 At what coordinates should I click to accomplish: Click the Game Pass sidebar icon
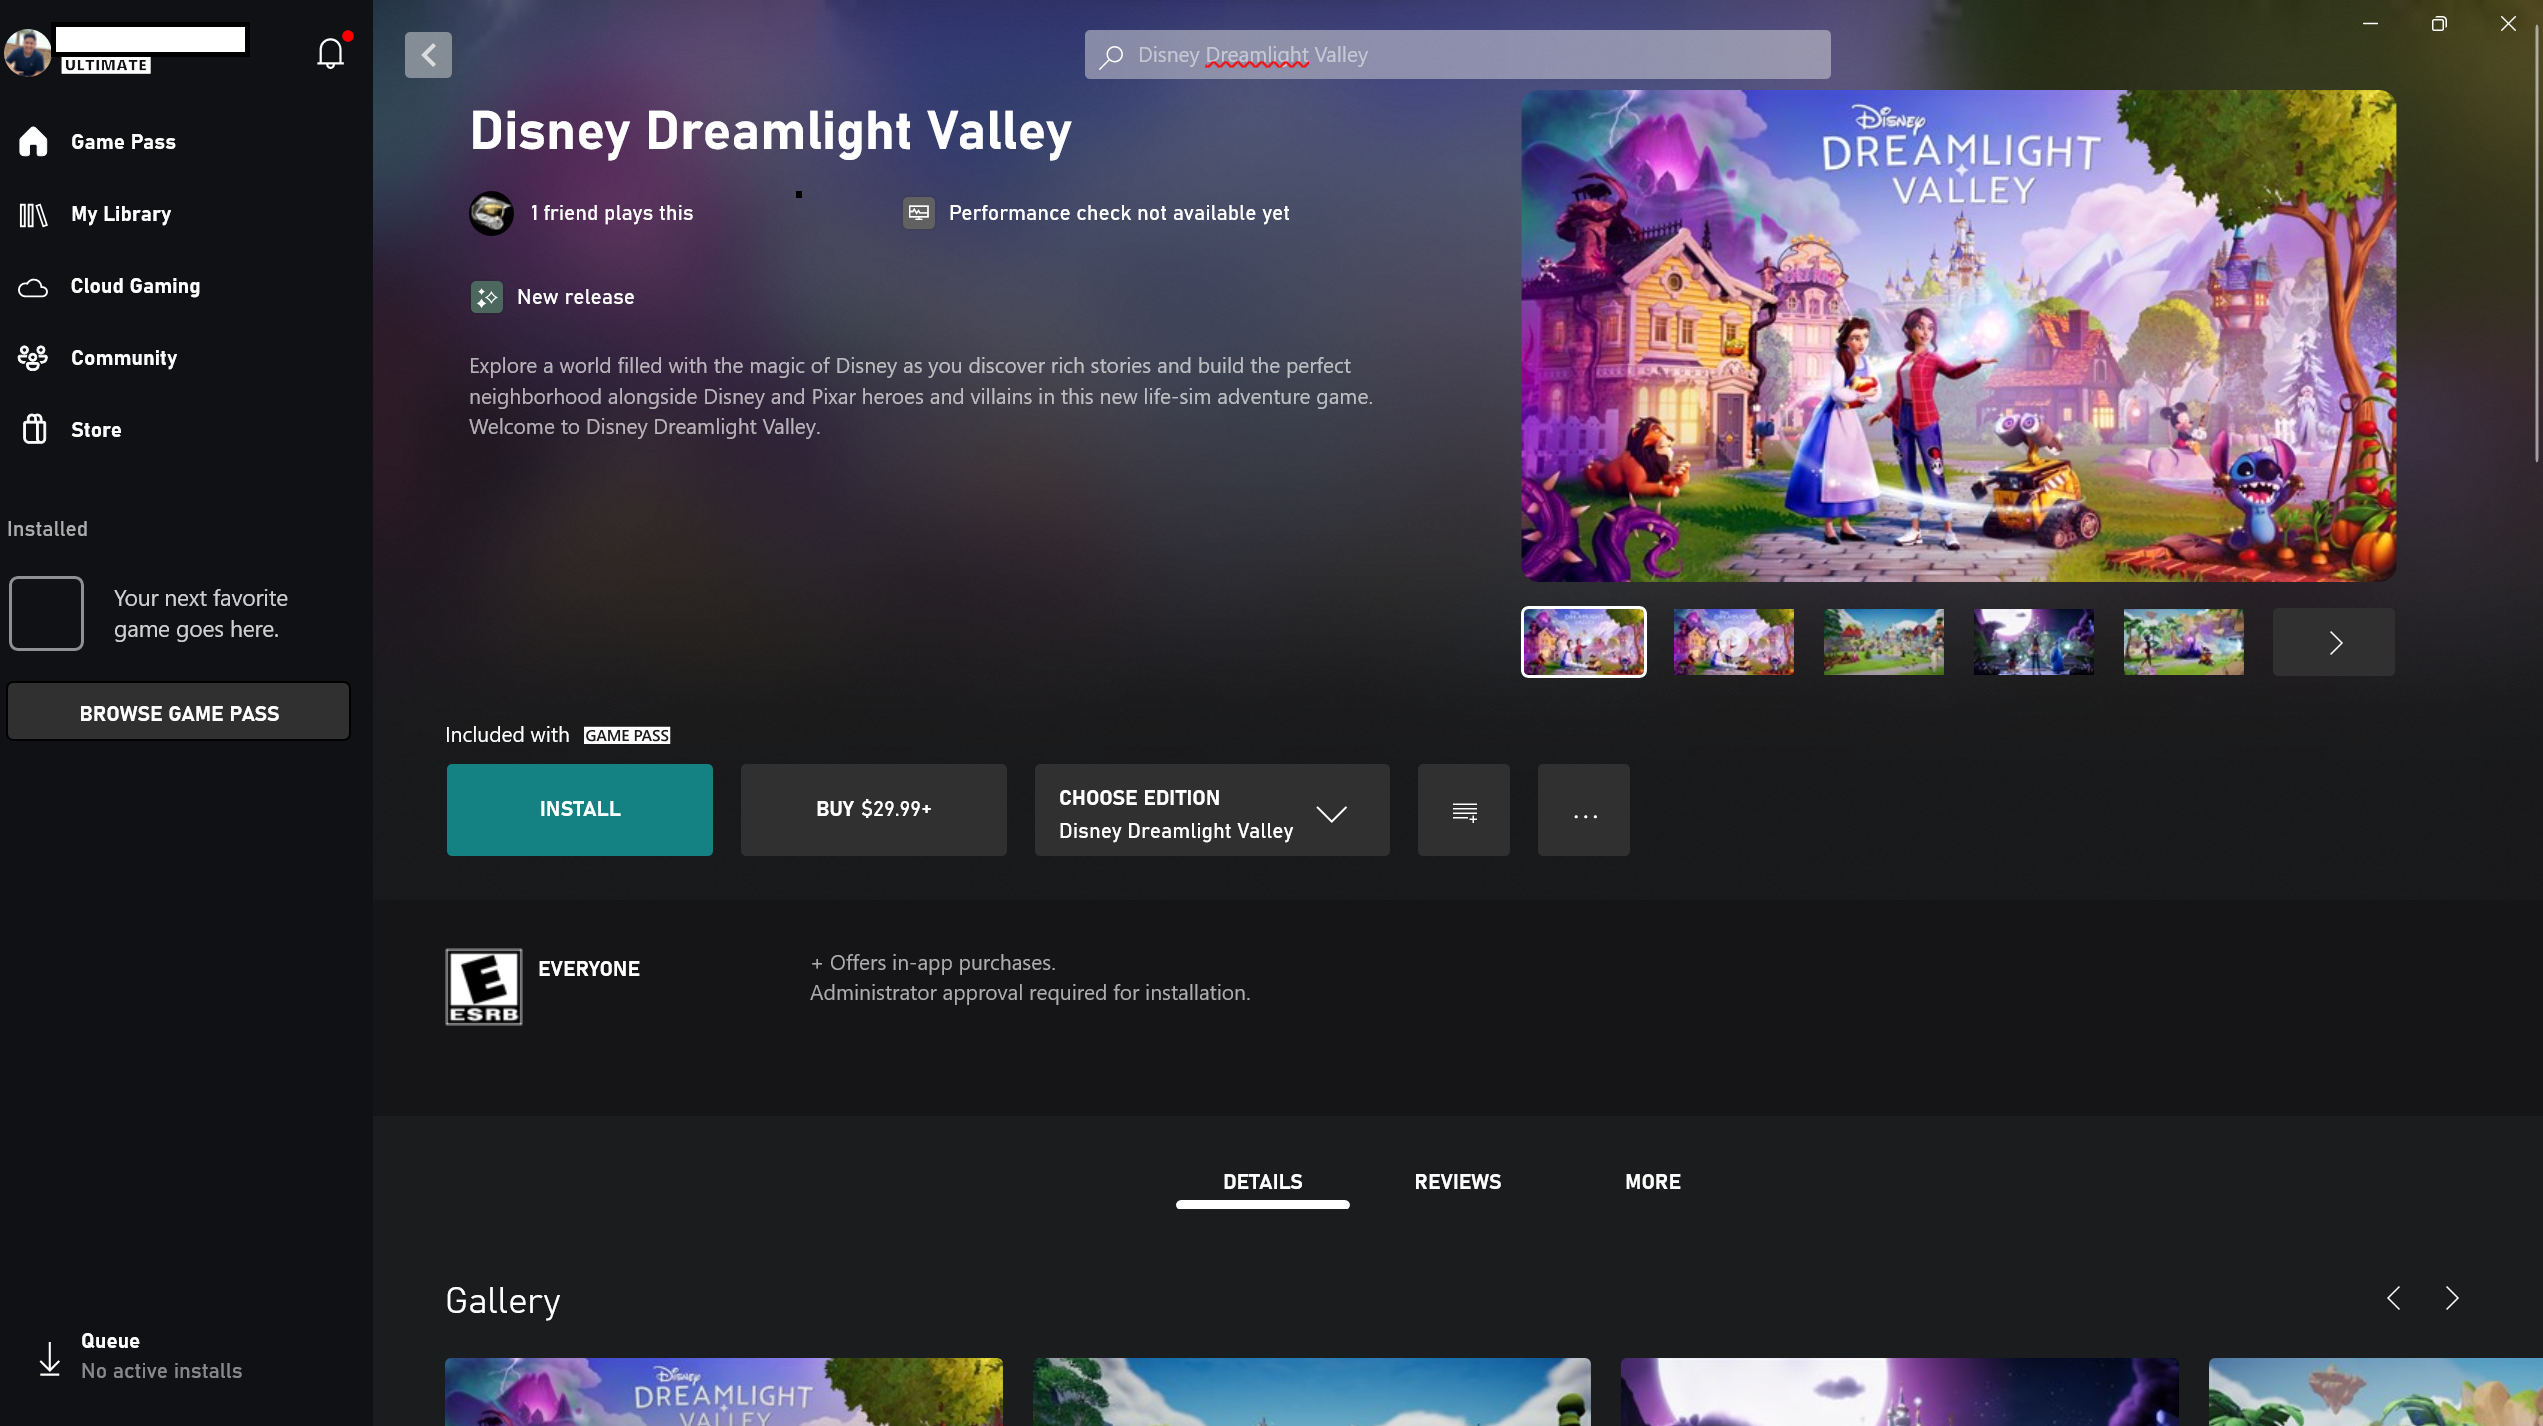pos(35,142)
